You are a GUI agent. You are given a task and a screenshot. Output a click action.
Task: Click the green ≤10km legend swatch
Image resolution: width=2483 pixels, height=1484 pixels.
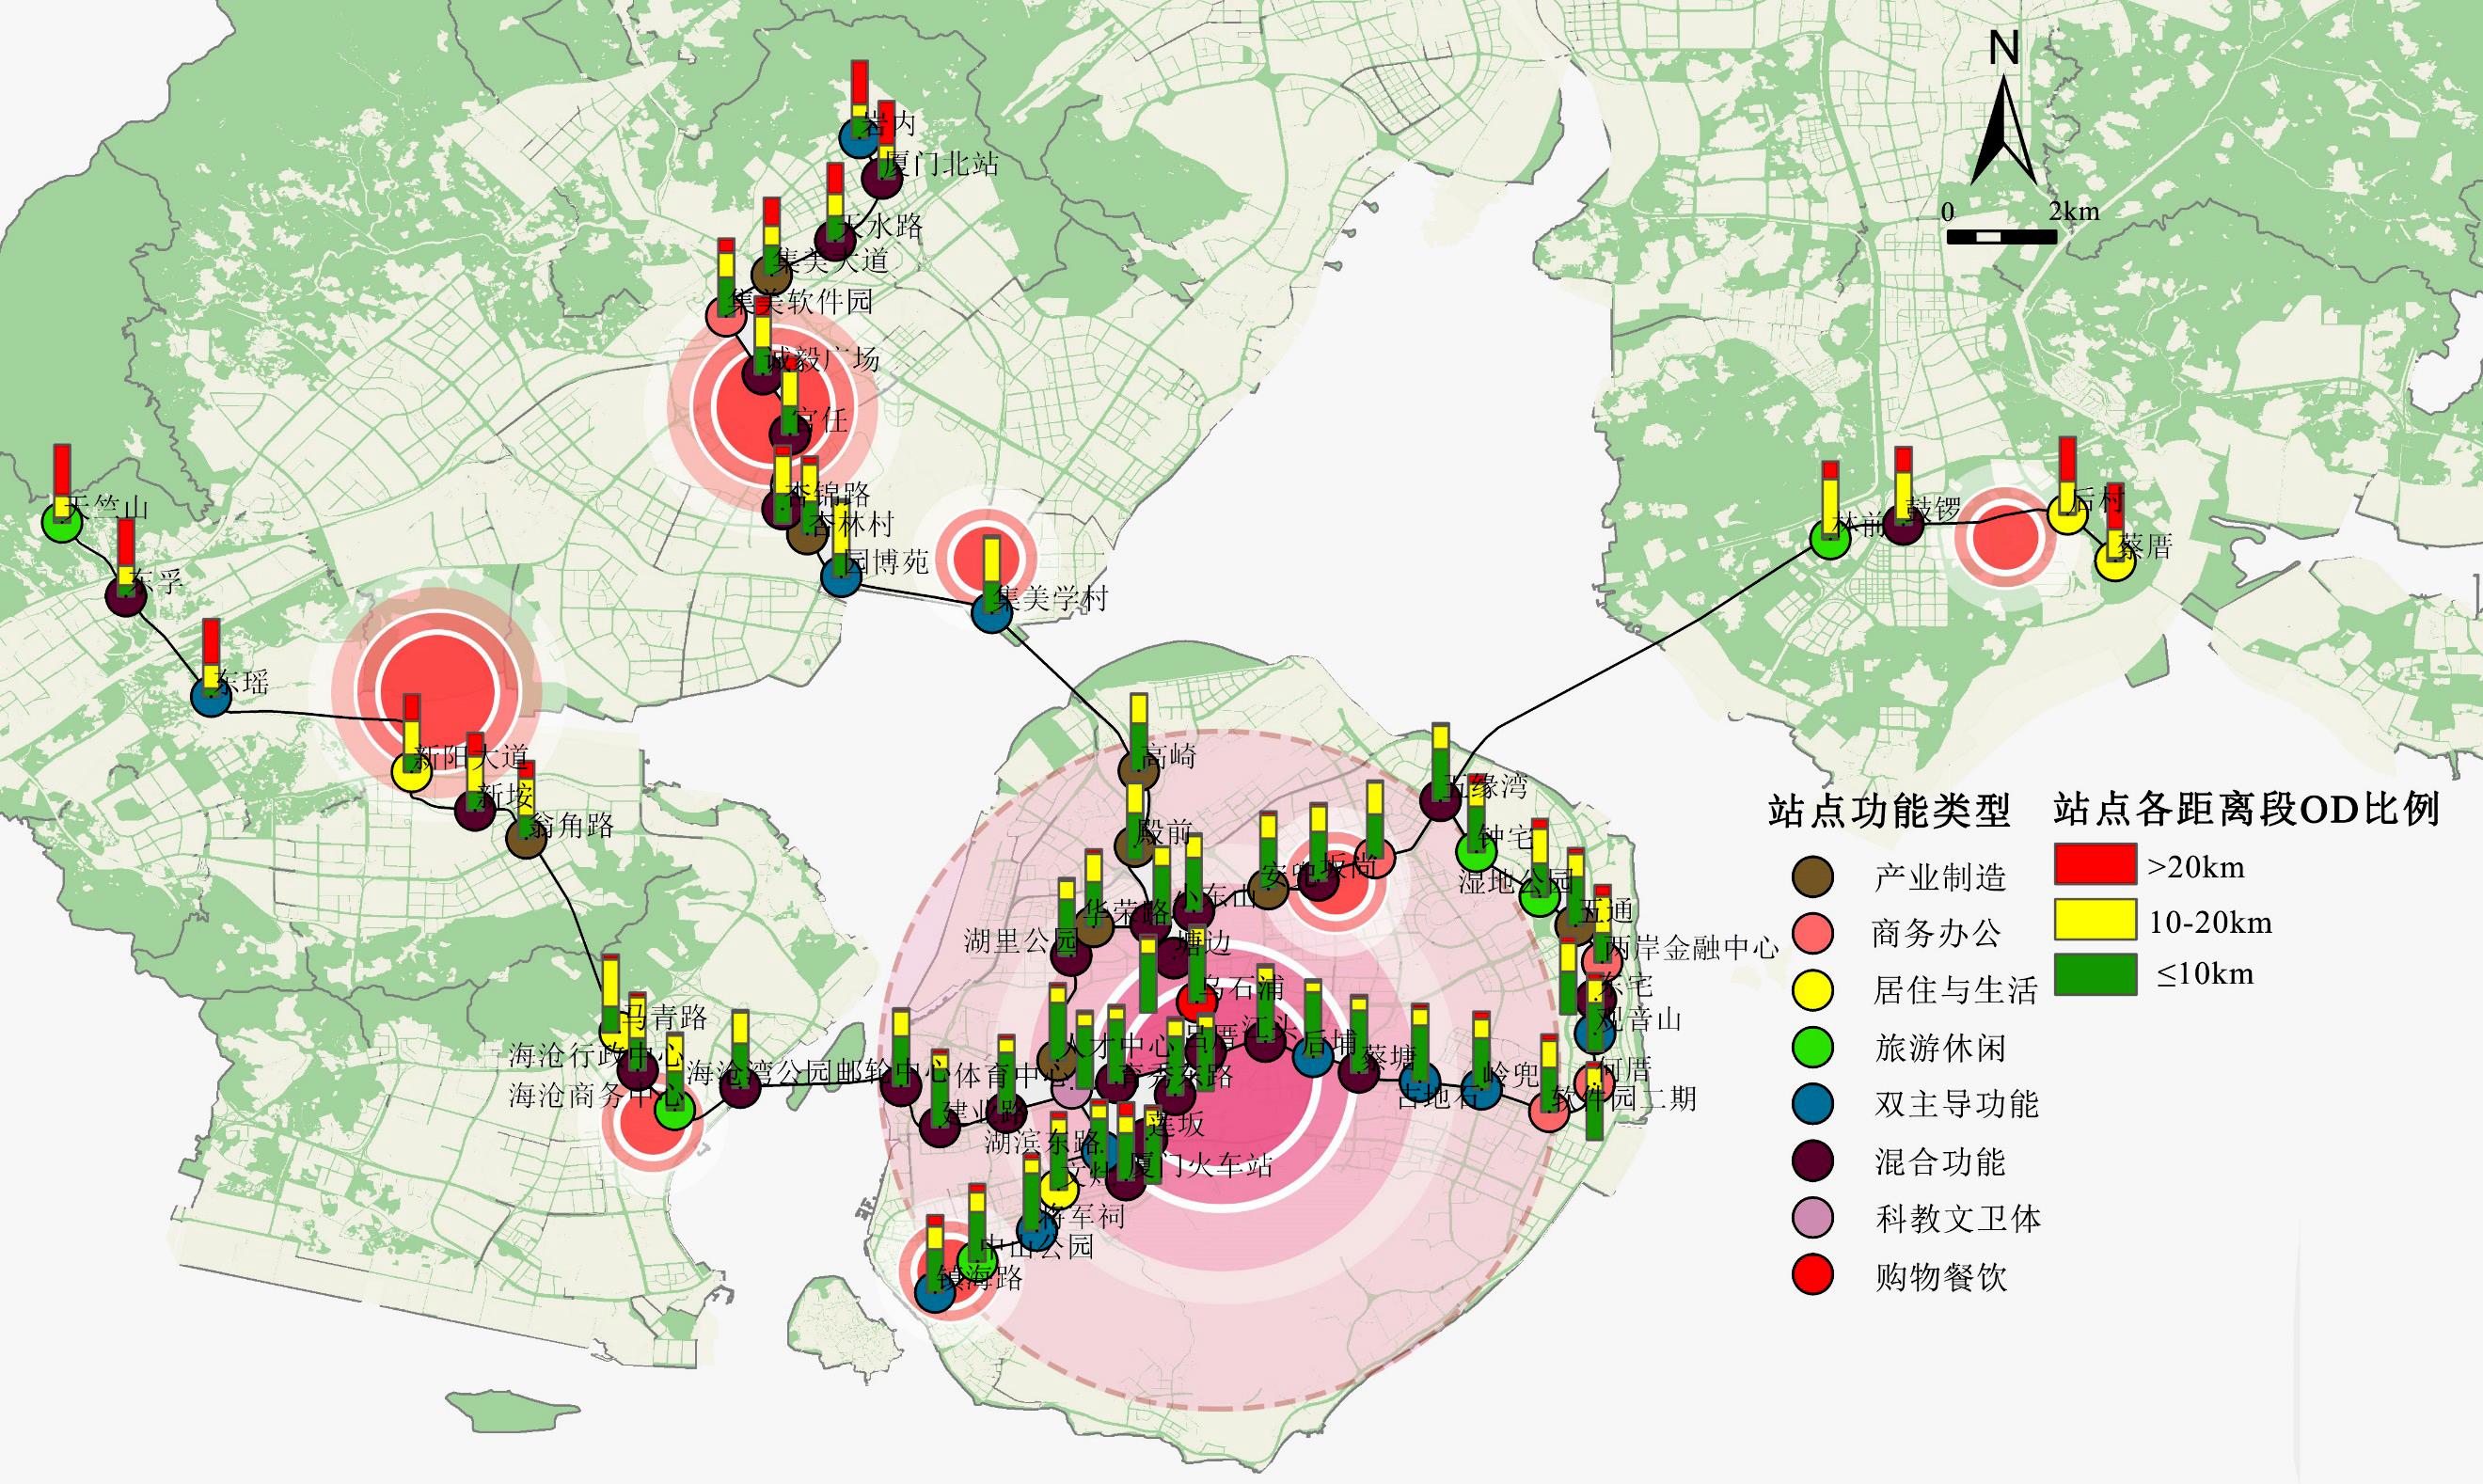point(2095,975)
